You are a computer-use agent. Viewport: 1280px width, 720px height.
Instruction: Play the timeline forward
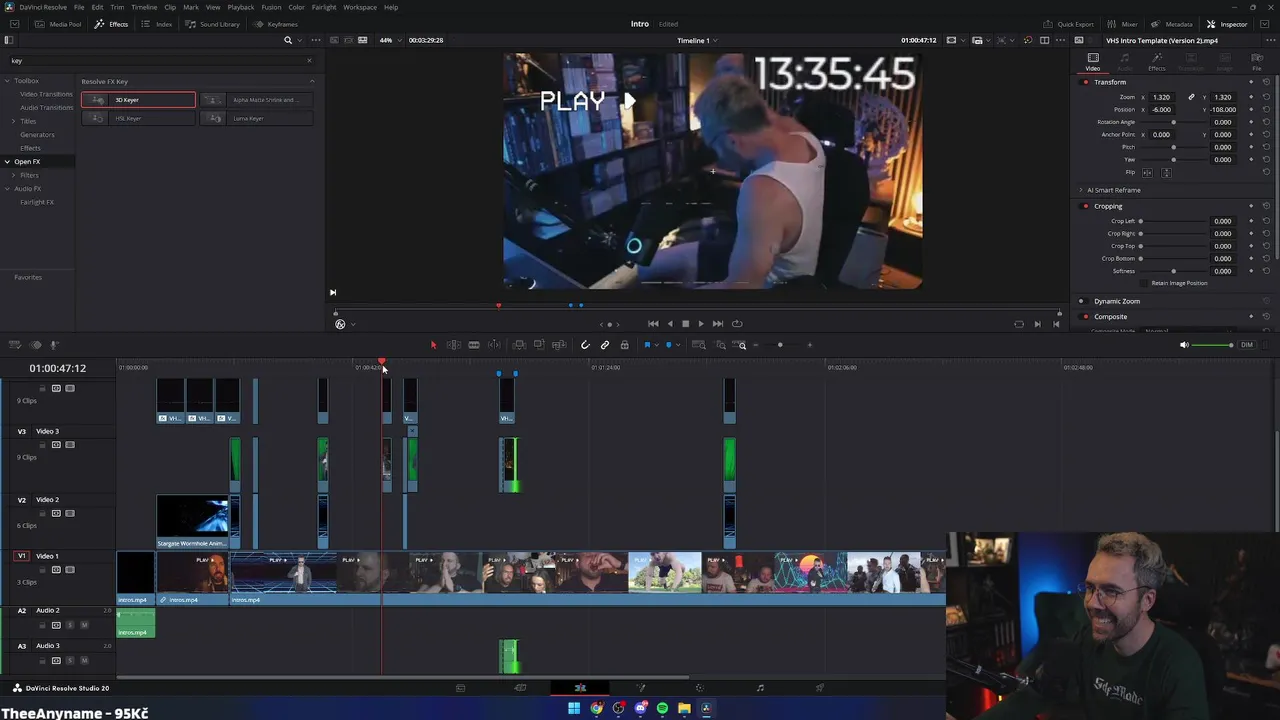(x=700, y=324)
